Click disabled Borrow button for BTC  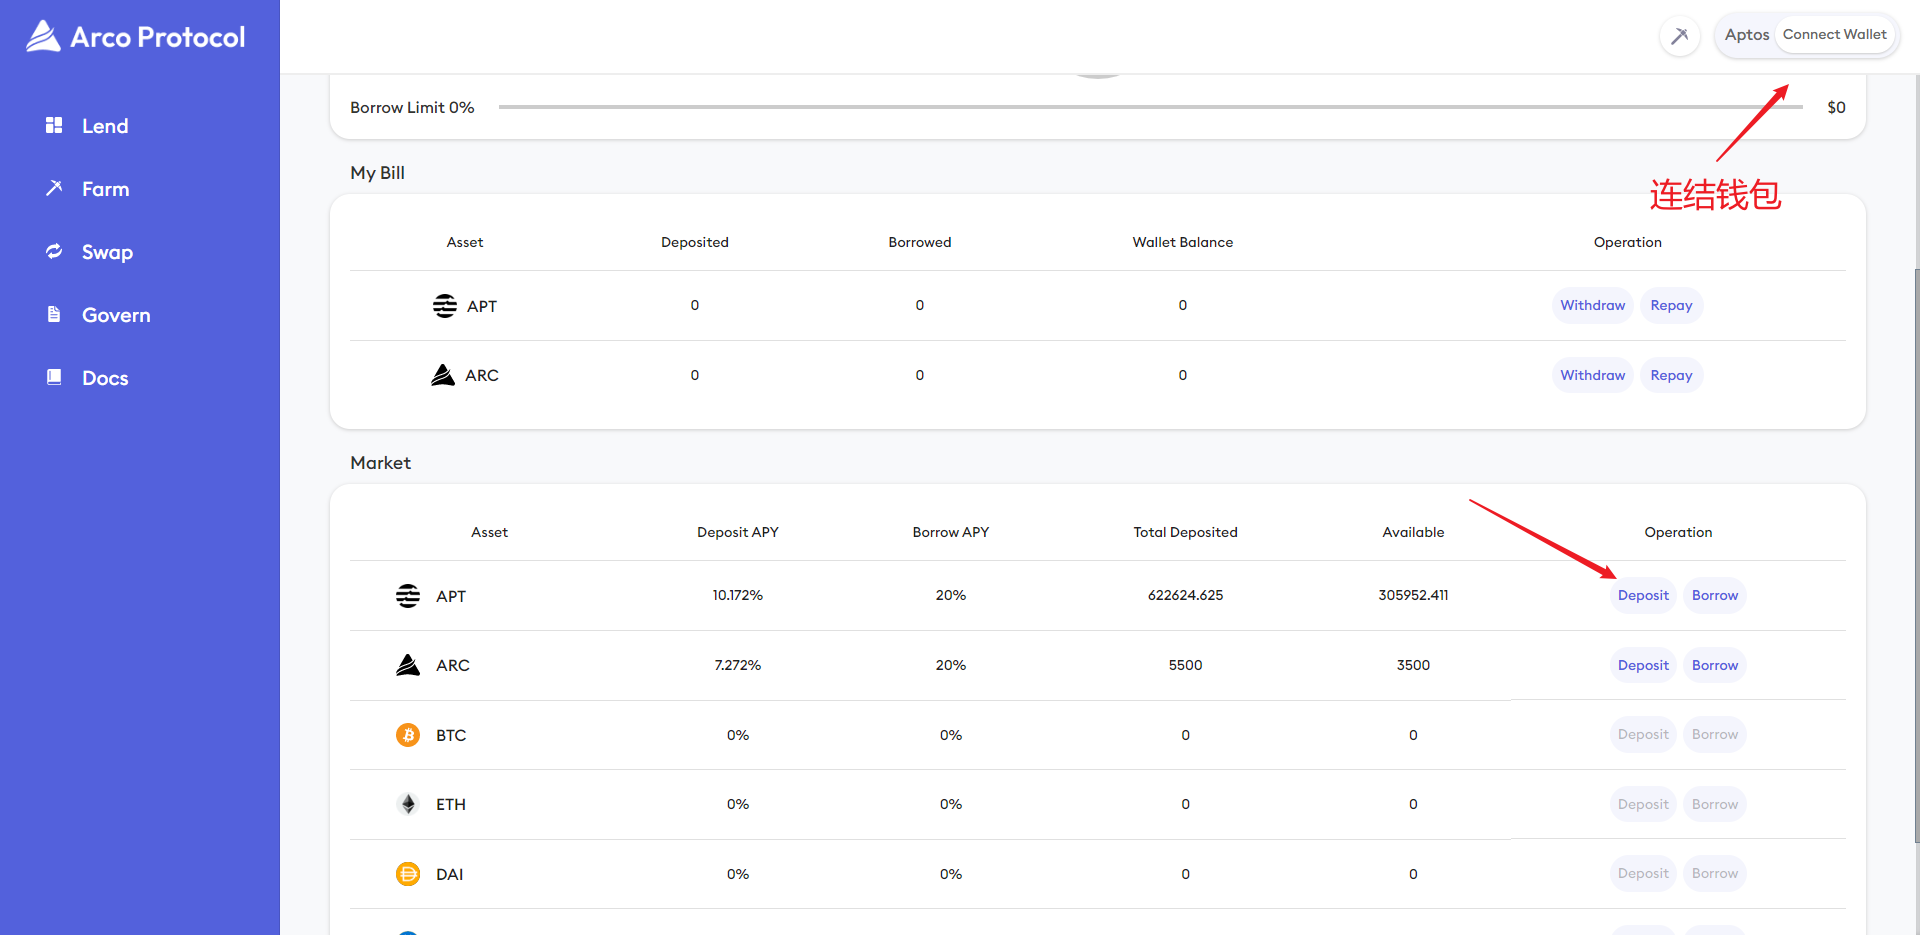click(1715, 734)
